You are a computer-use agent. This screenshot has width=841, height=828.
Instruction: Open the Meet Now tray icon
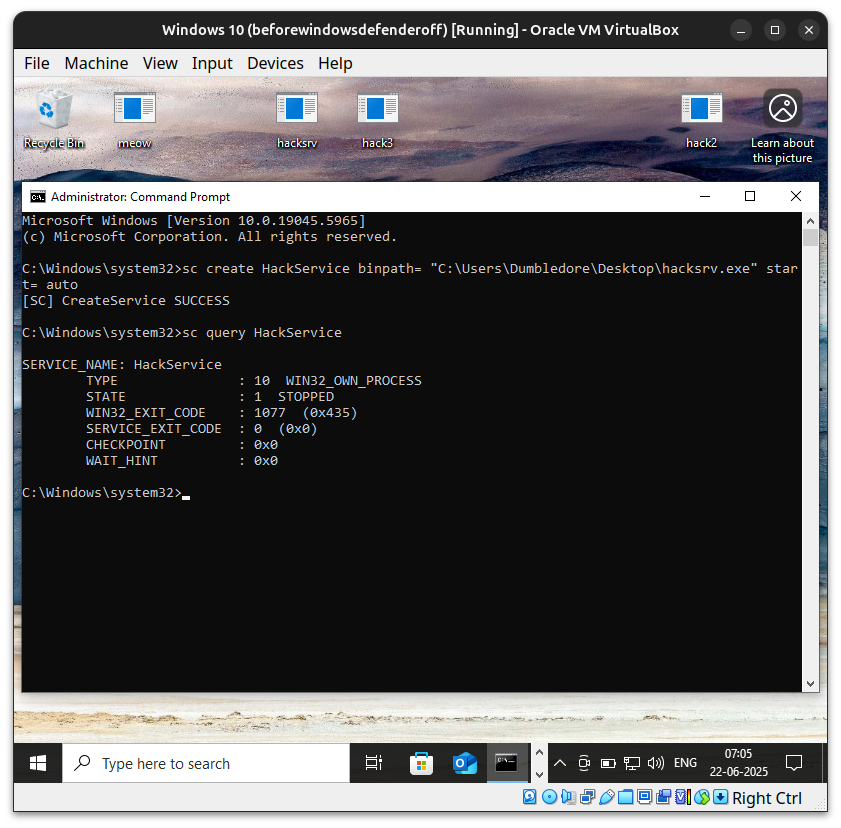[x=584, y=763]
